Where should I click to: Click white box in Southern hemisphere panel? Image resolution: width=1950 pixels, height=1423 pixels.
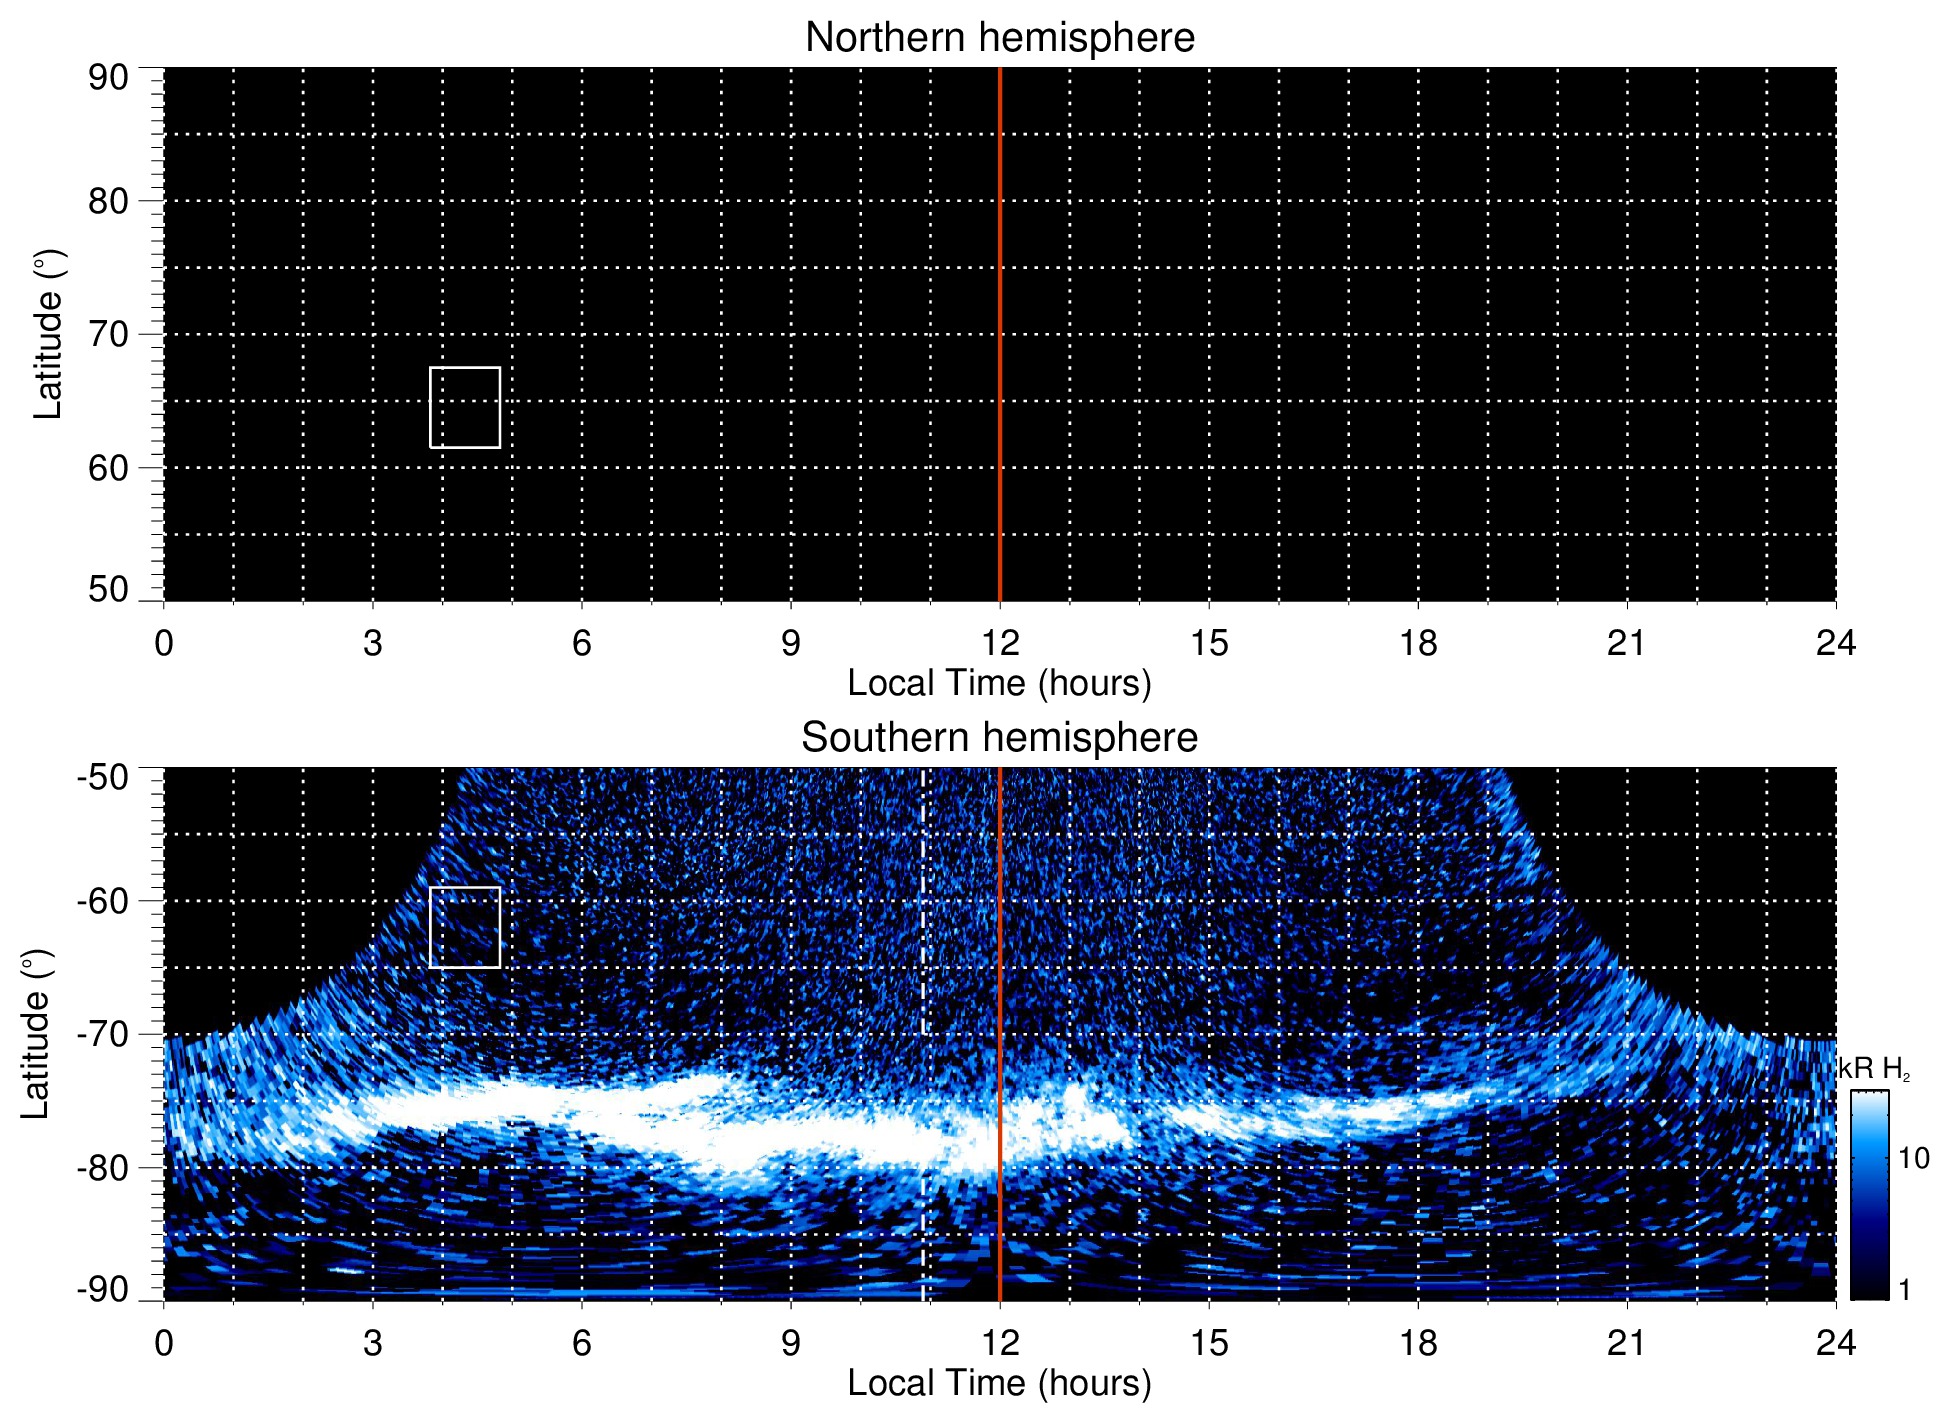click(x=465, y=927)
